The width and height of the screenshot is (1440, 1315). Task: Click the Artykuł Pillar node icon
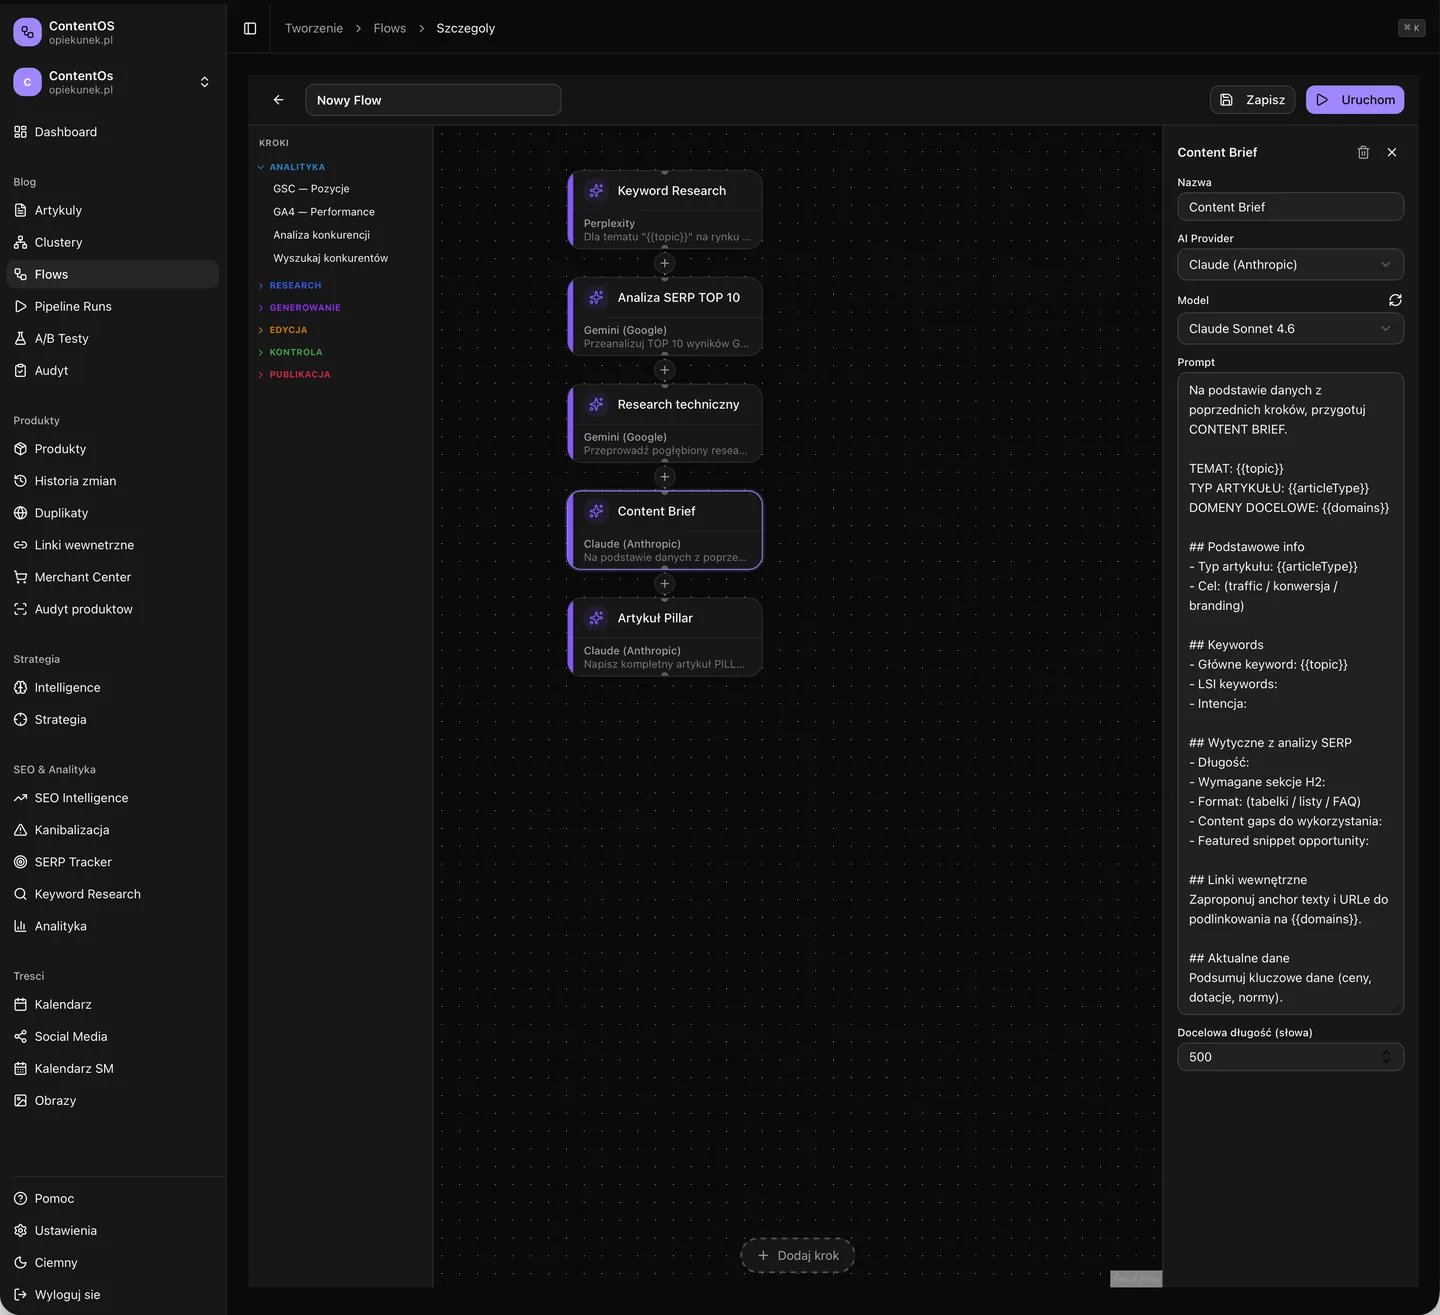tap(596, 618)
